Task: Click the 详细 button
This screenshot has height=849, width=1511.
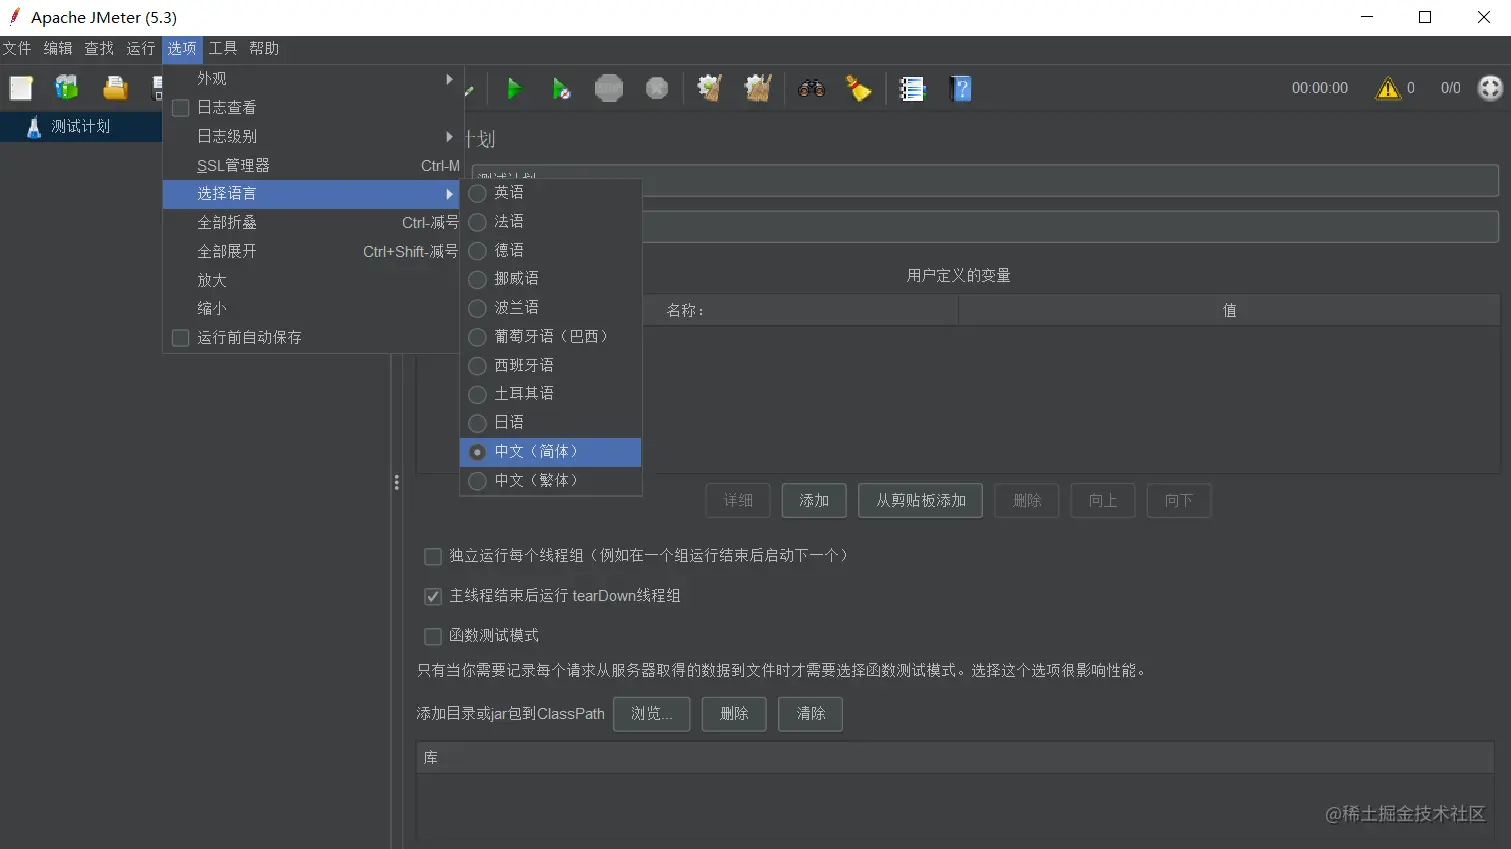Action: [x=738, y=500]
